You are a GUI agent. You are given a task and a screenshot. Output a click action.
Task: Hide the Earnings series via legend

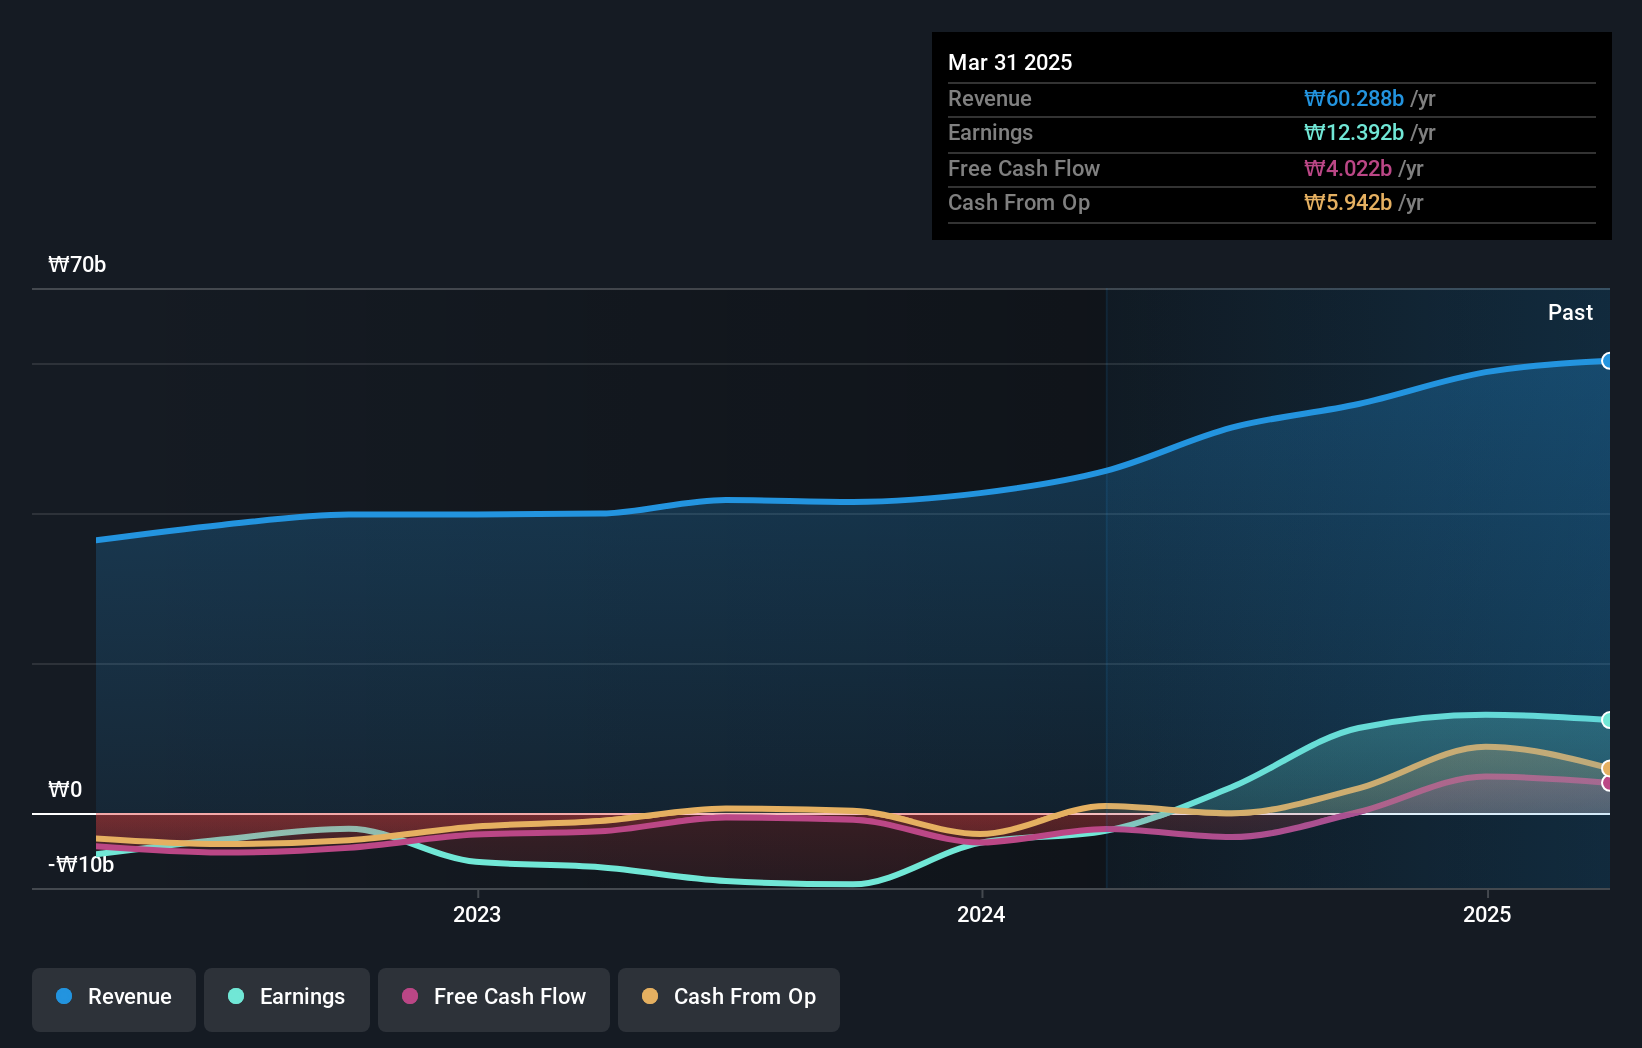coord(286,997)
